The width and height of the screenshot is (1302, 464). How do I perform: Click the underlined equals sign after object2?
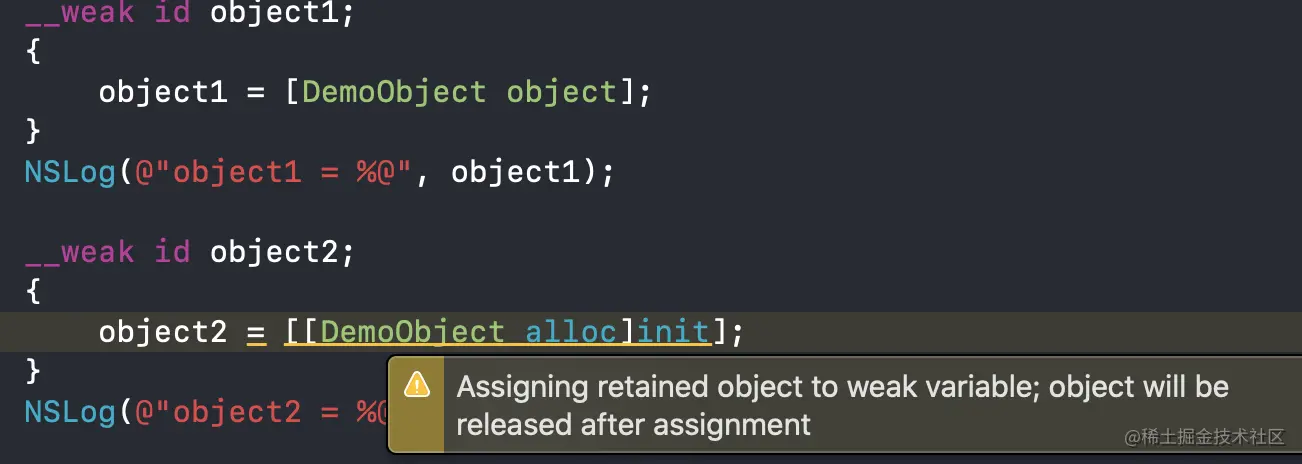point(255,332)
